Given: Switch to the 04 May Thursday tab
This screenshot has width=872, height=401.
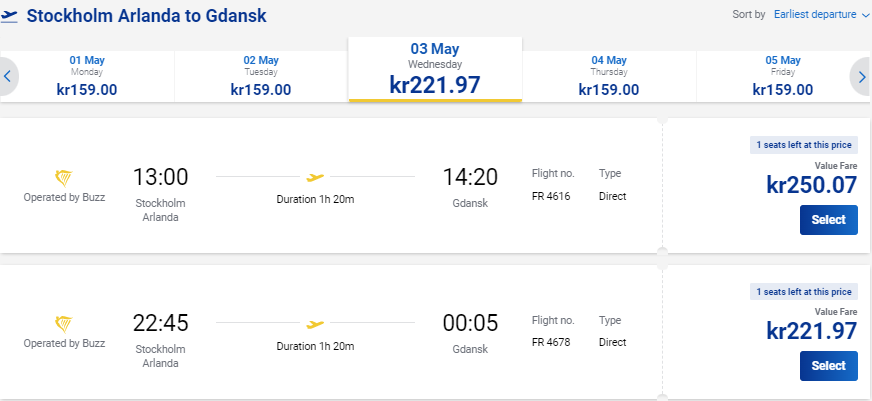Looking at the screenshot, I should [609, 76].
